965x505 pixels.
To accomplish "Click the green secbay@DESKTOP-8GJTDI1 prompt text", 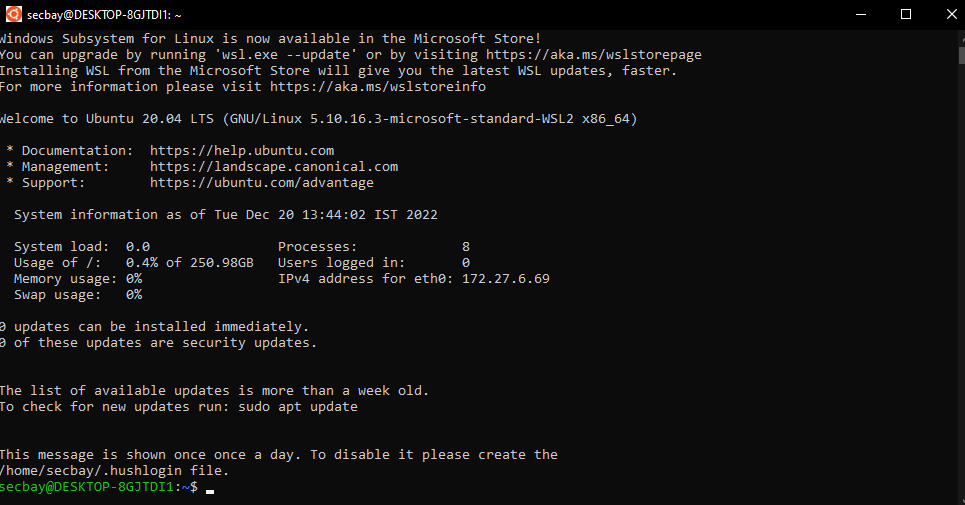I will 87,487.
